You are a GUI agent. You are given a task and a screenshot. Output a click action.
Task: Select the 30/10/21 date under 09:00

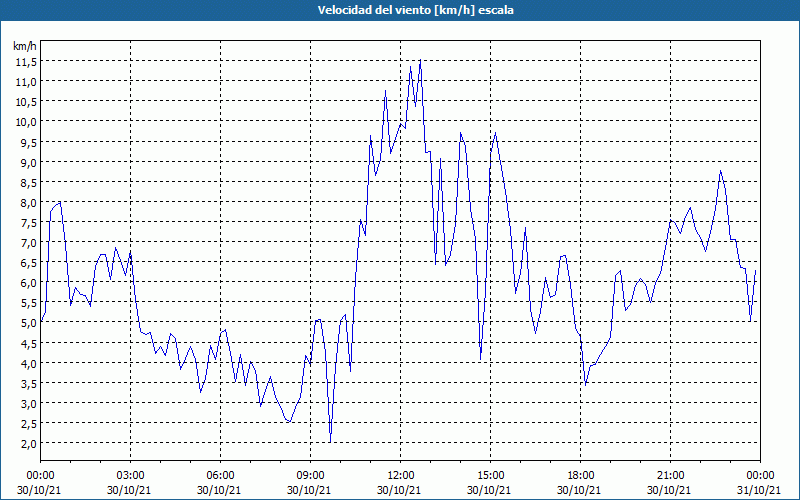(x=309, y=490)
